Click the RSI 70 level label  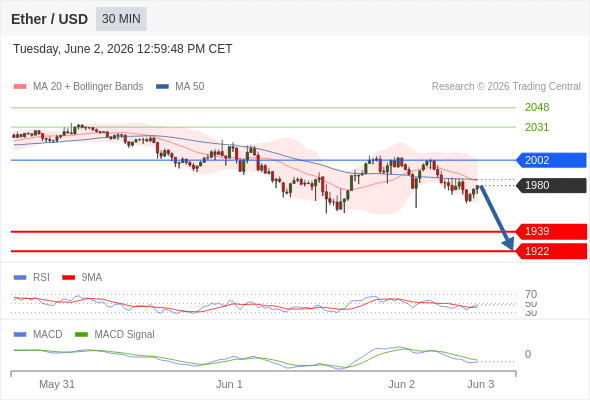[x=531, y=294]
